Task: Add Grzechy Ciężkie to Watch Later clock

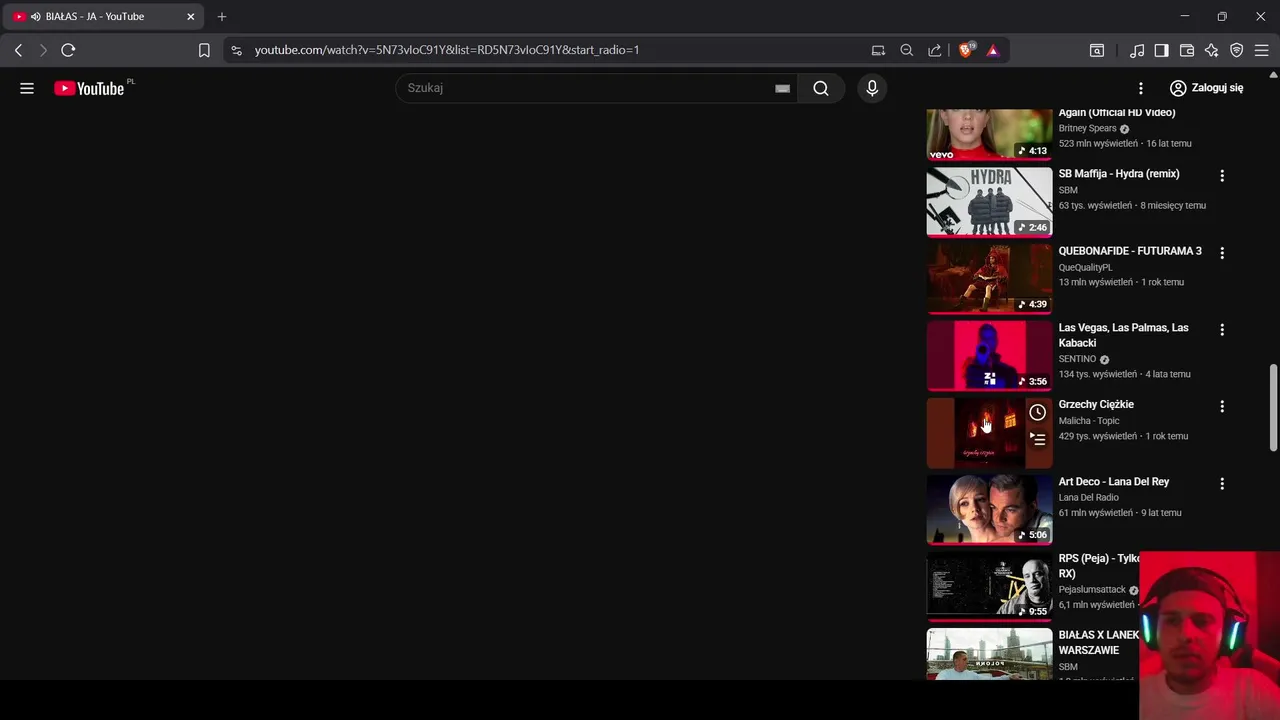Action: click(x=1038, y=412)
